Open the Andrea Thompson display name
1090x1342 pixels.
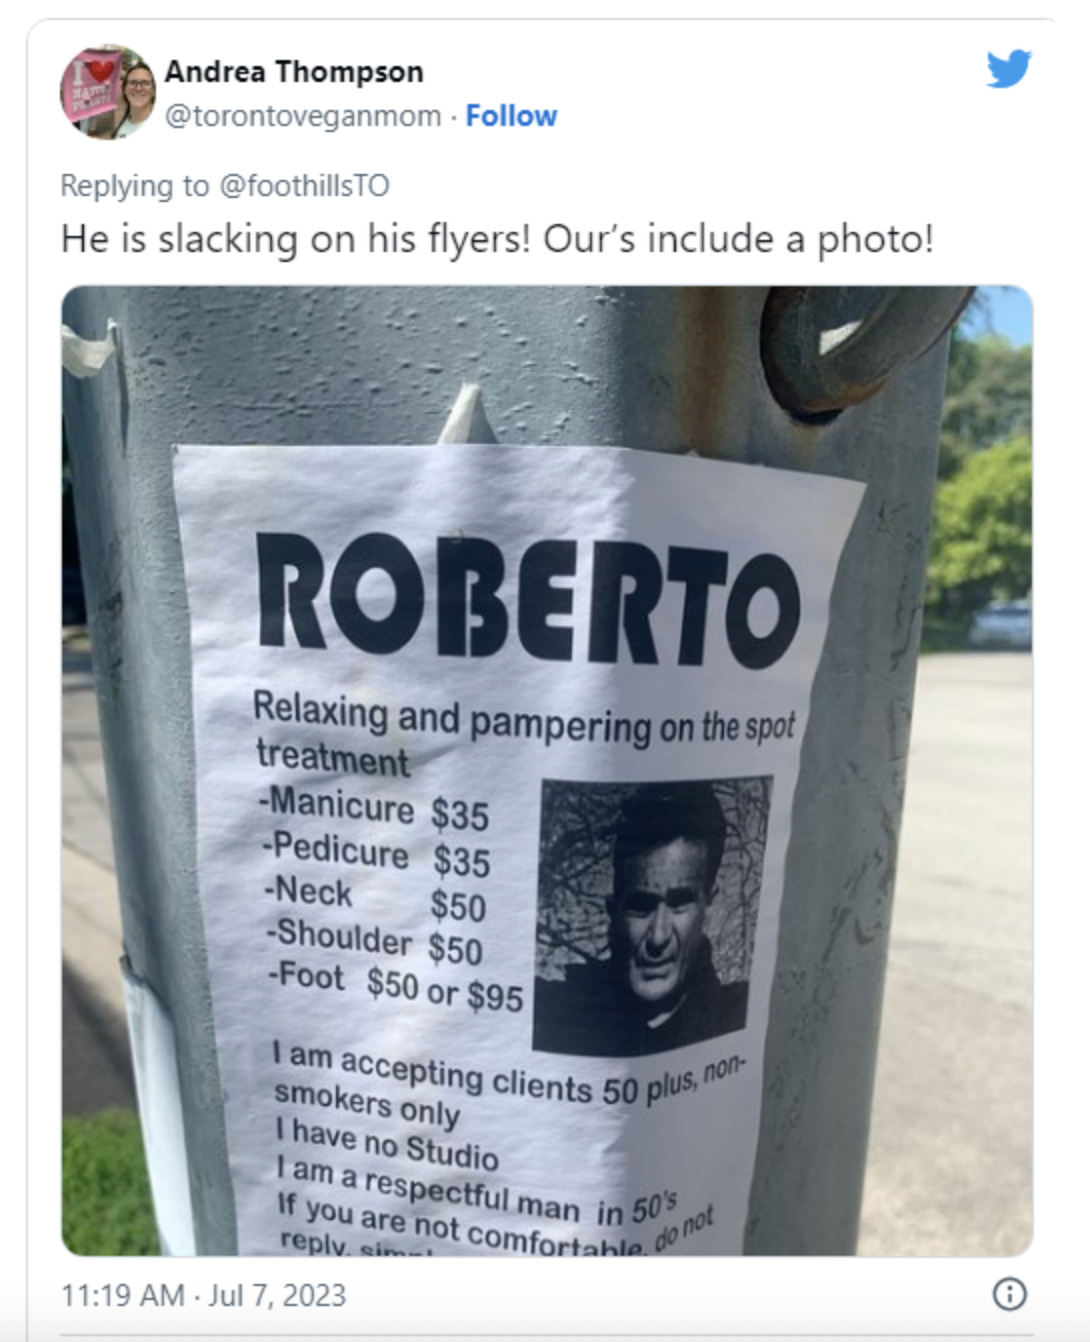coord(294,72)
